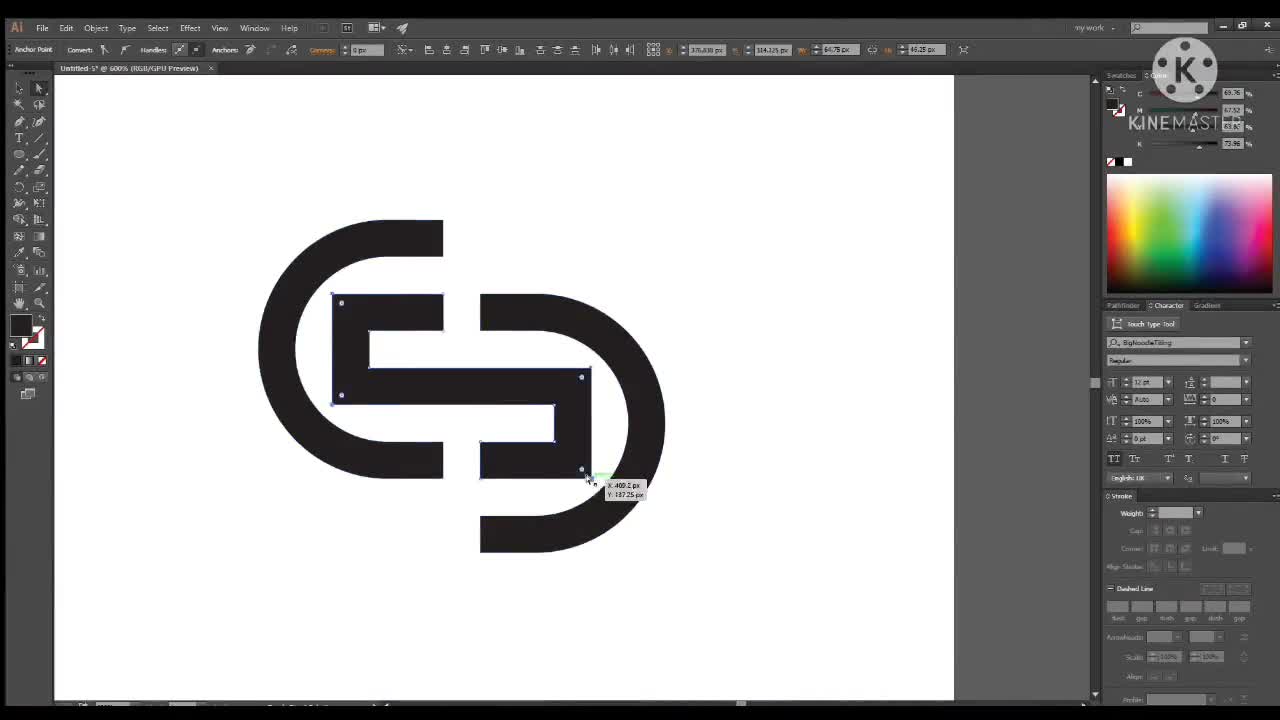
Task: Open the Object menu
Action: point(96,28)
